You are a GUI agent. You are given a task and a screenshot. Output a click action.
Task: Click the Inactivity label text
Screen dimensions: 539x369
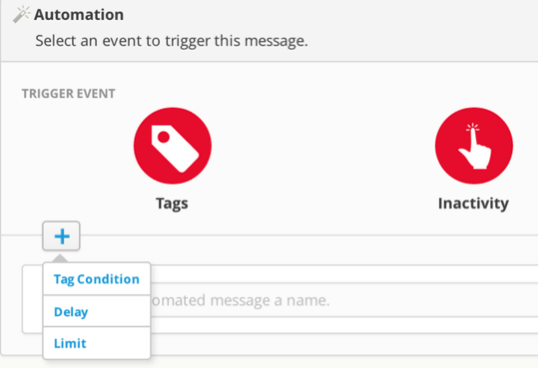pyautogui.click(x=473, y=203)
